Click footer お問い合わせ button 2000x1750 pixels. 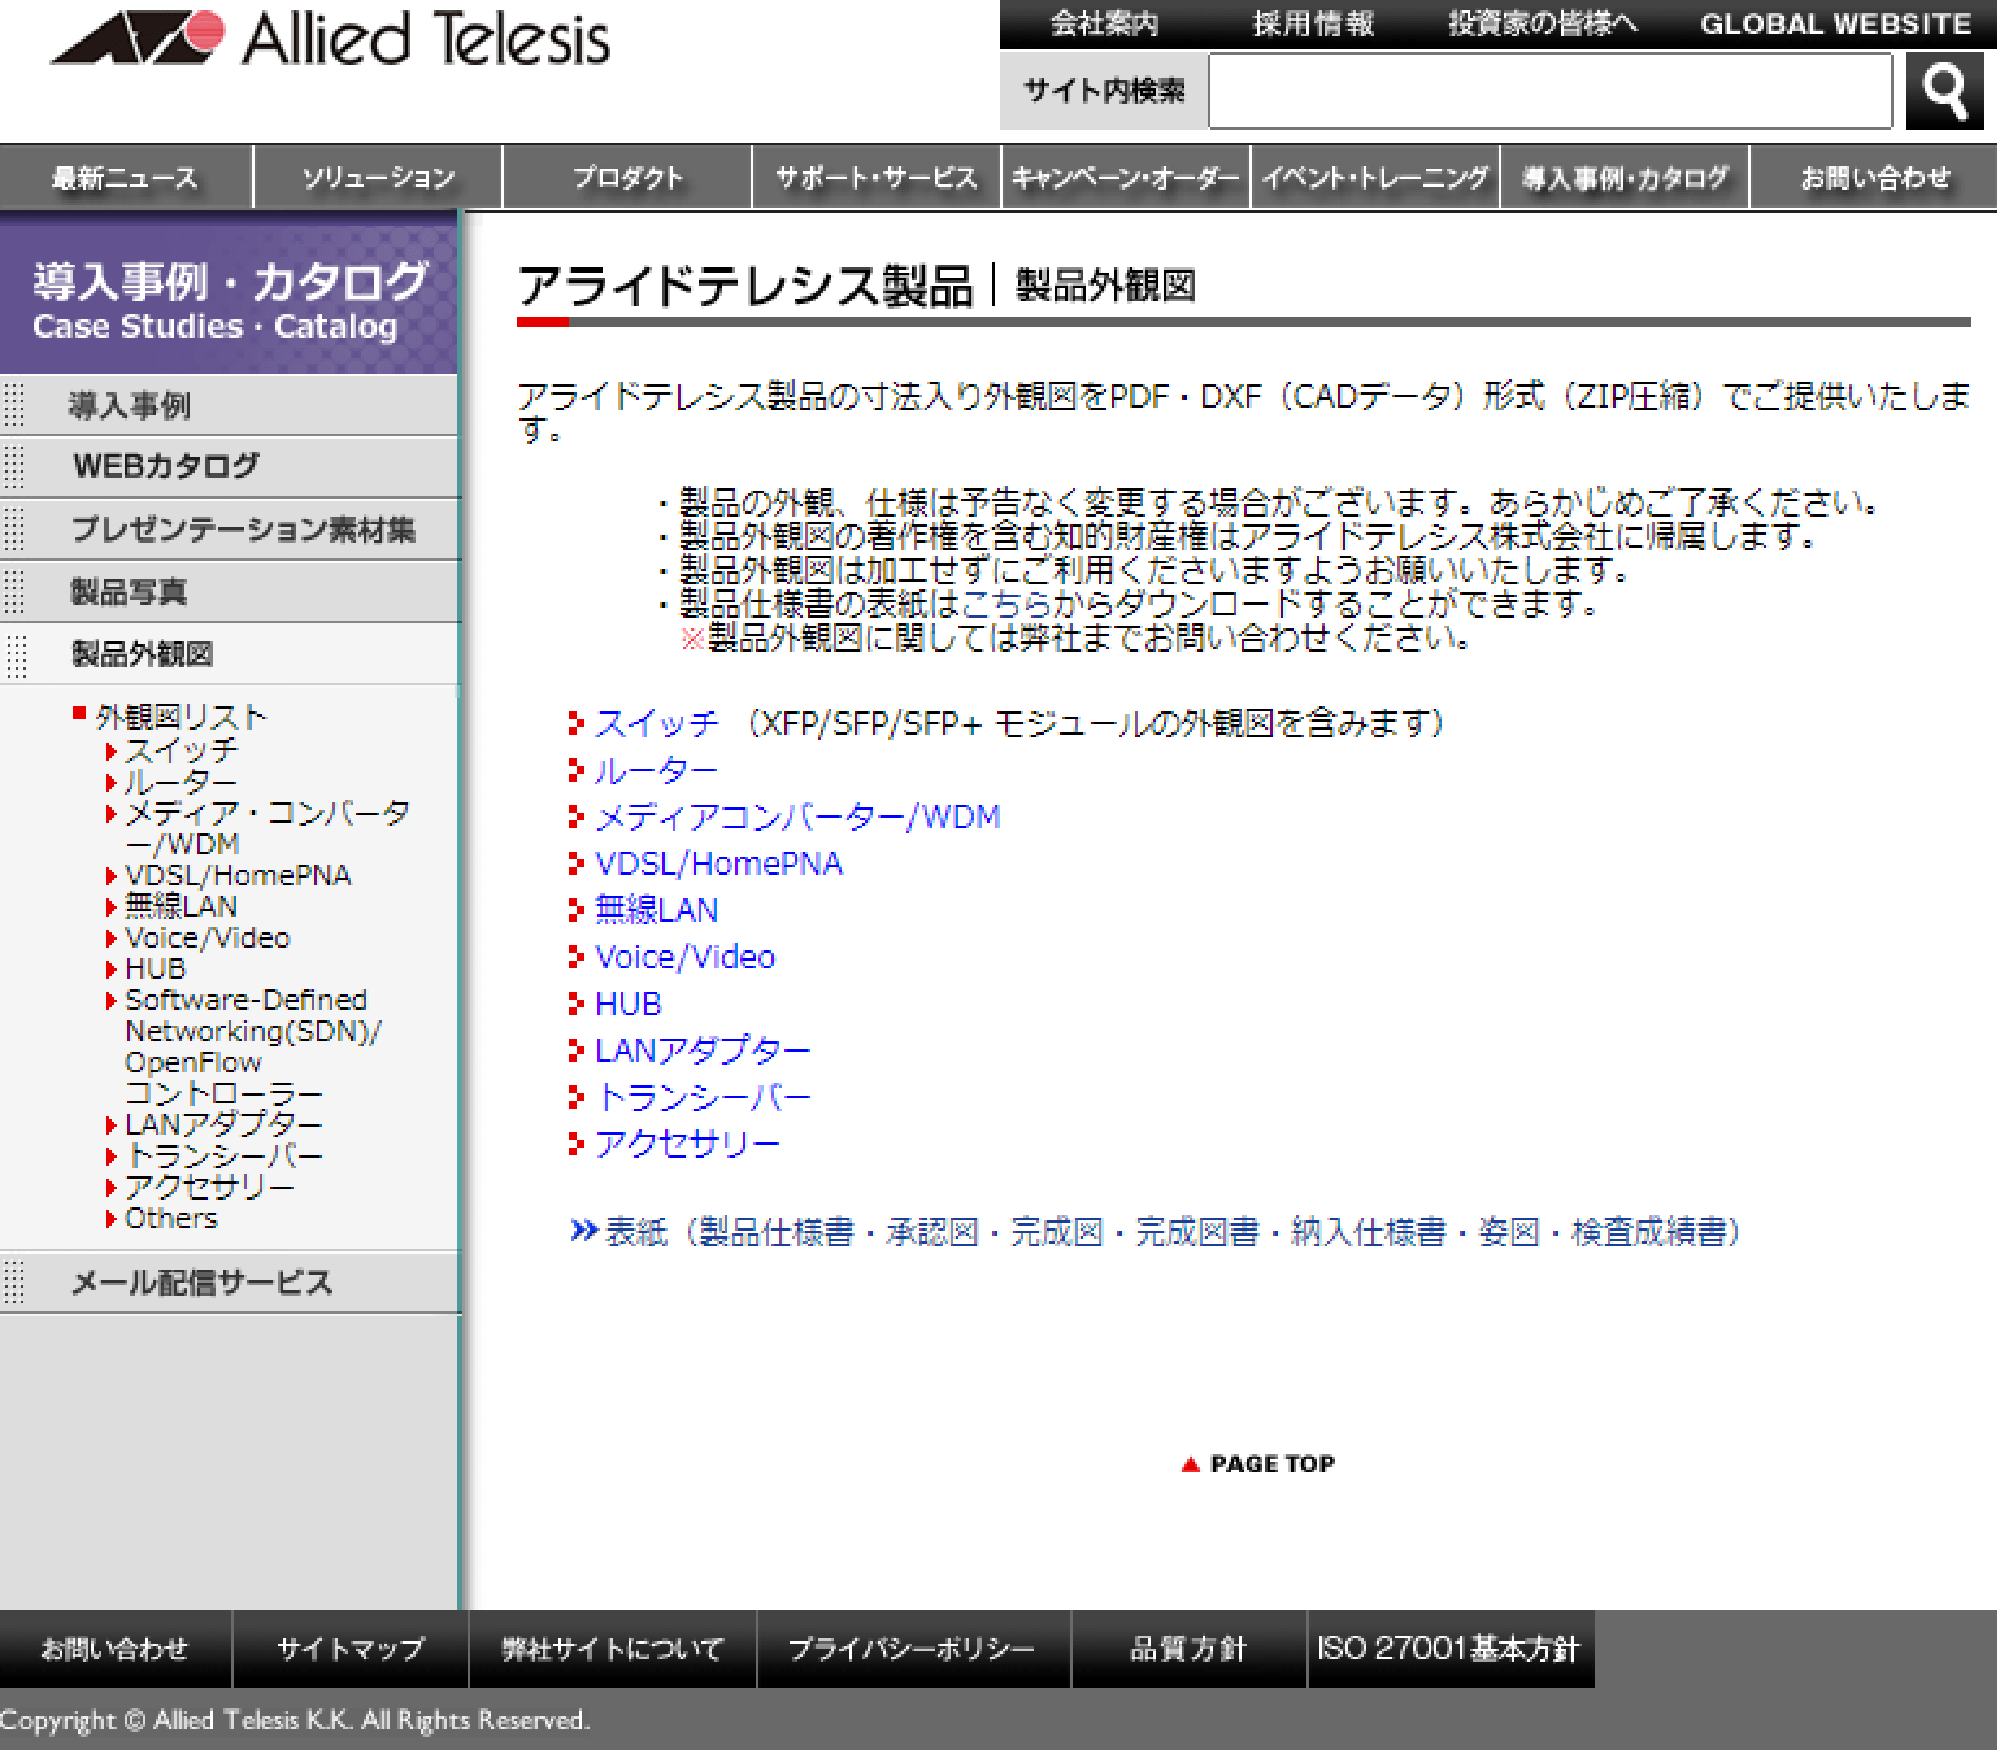coord(115,1648)
